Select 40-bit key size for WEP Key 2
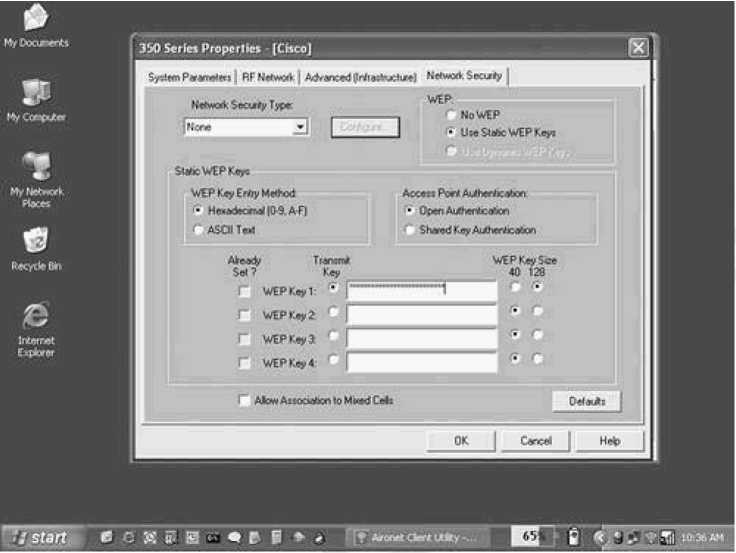Viewport: 736px width, 553px height. (x=515, y=311)
